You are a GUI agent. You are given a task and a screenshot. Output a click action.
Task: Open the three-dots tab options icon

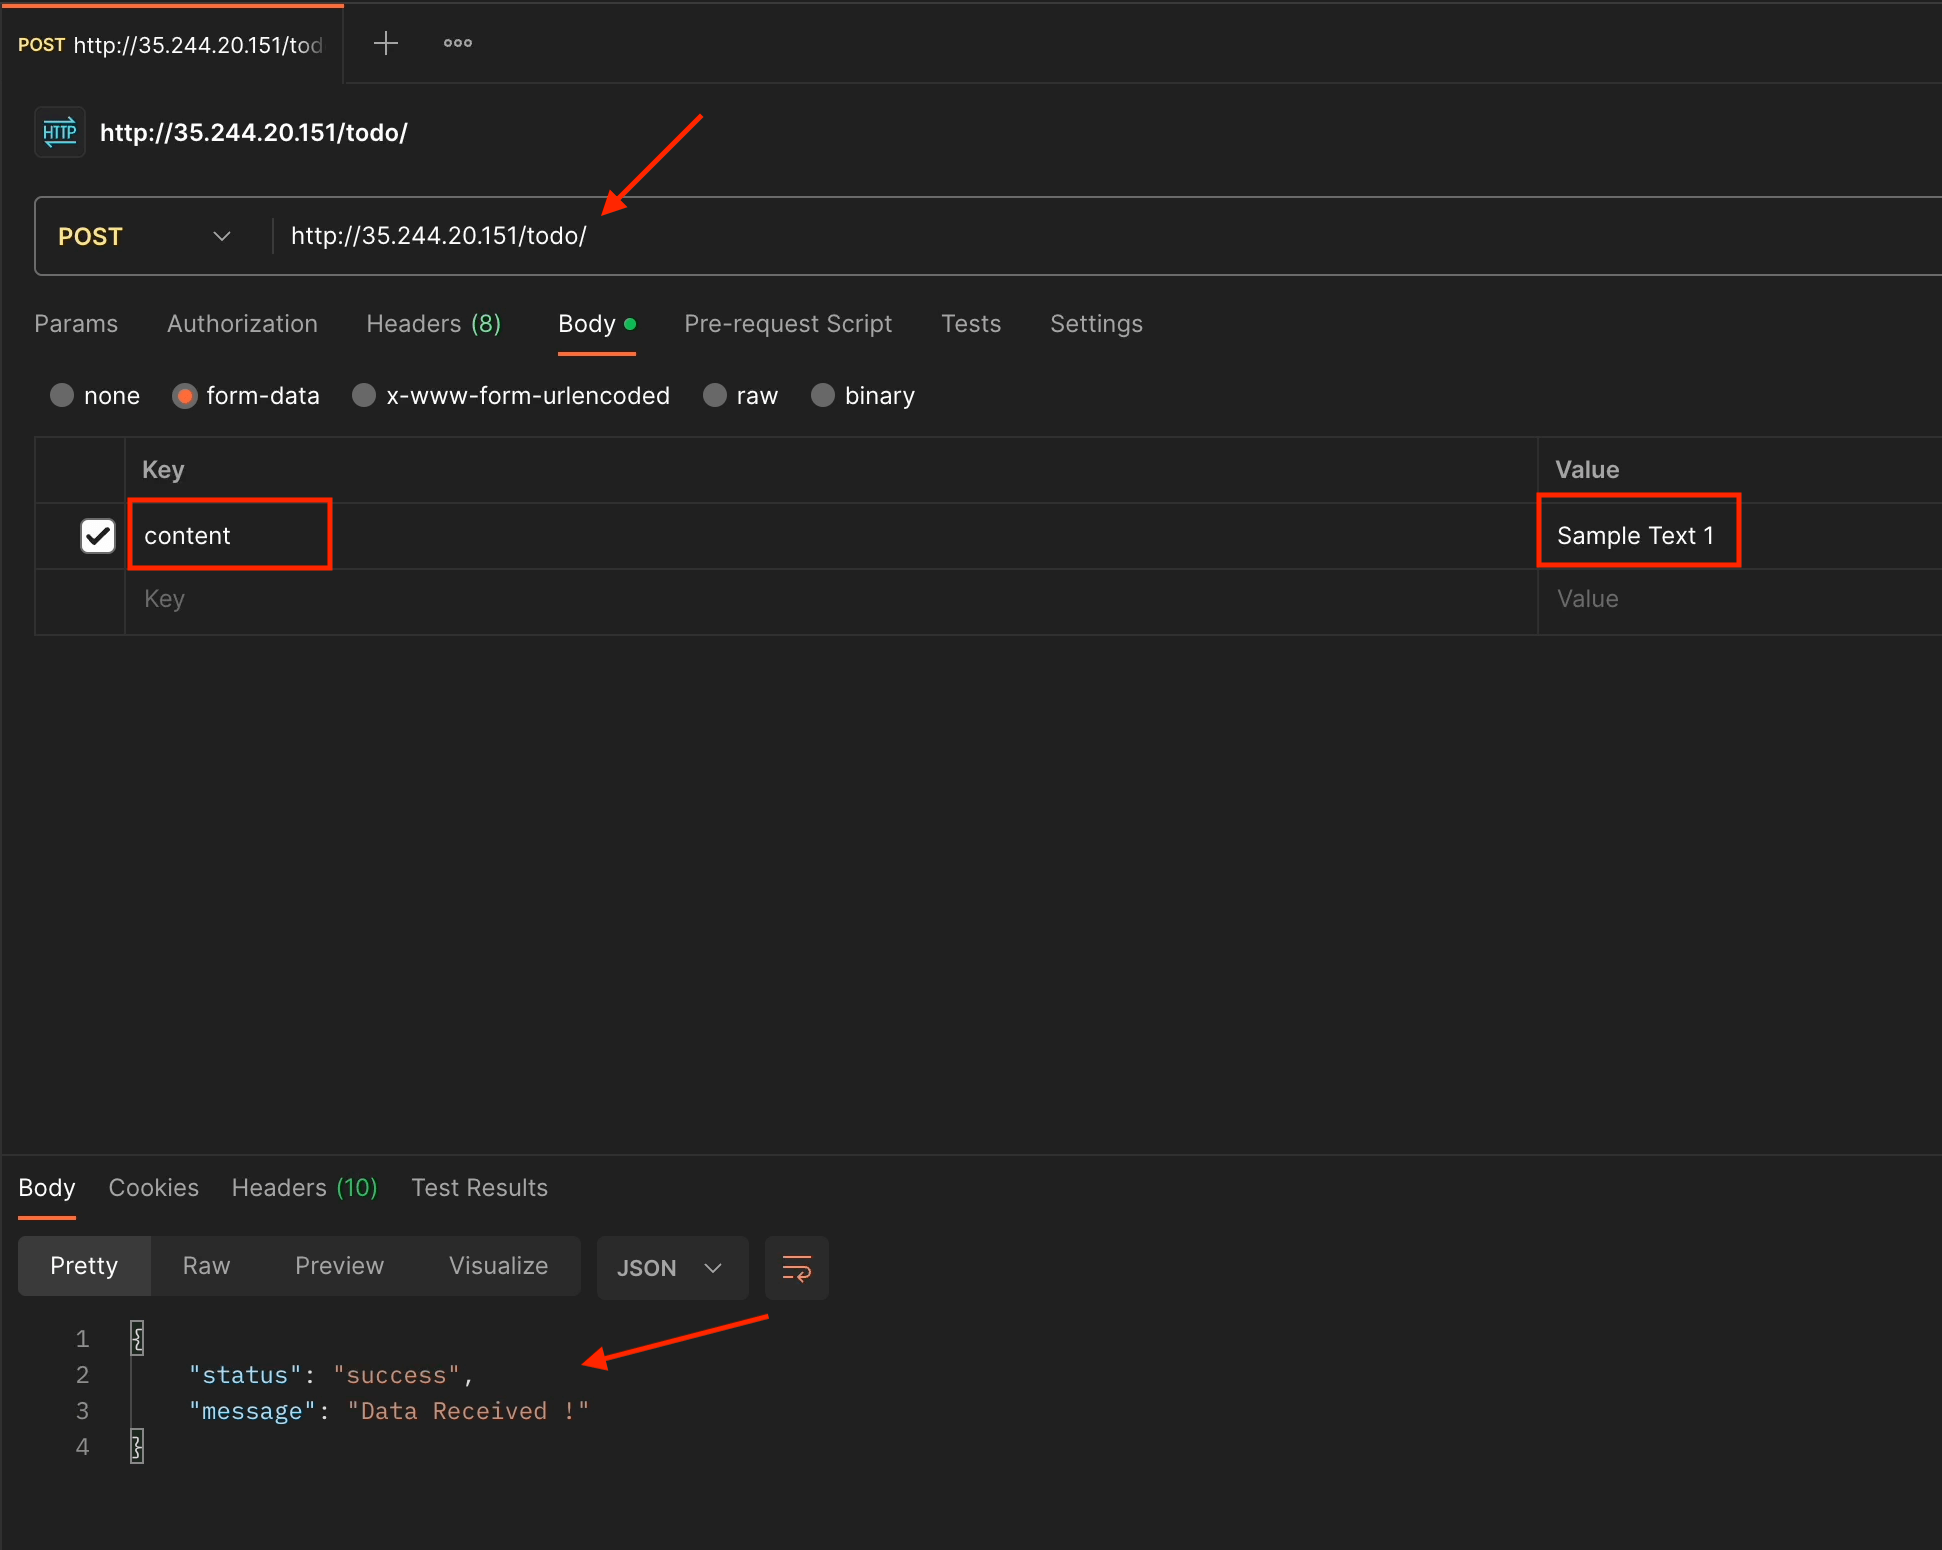click(x=458, y=43)
